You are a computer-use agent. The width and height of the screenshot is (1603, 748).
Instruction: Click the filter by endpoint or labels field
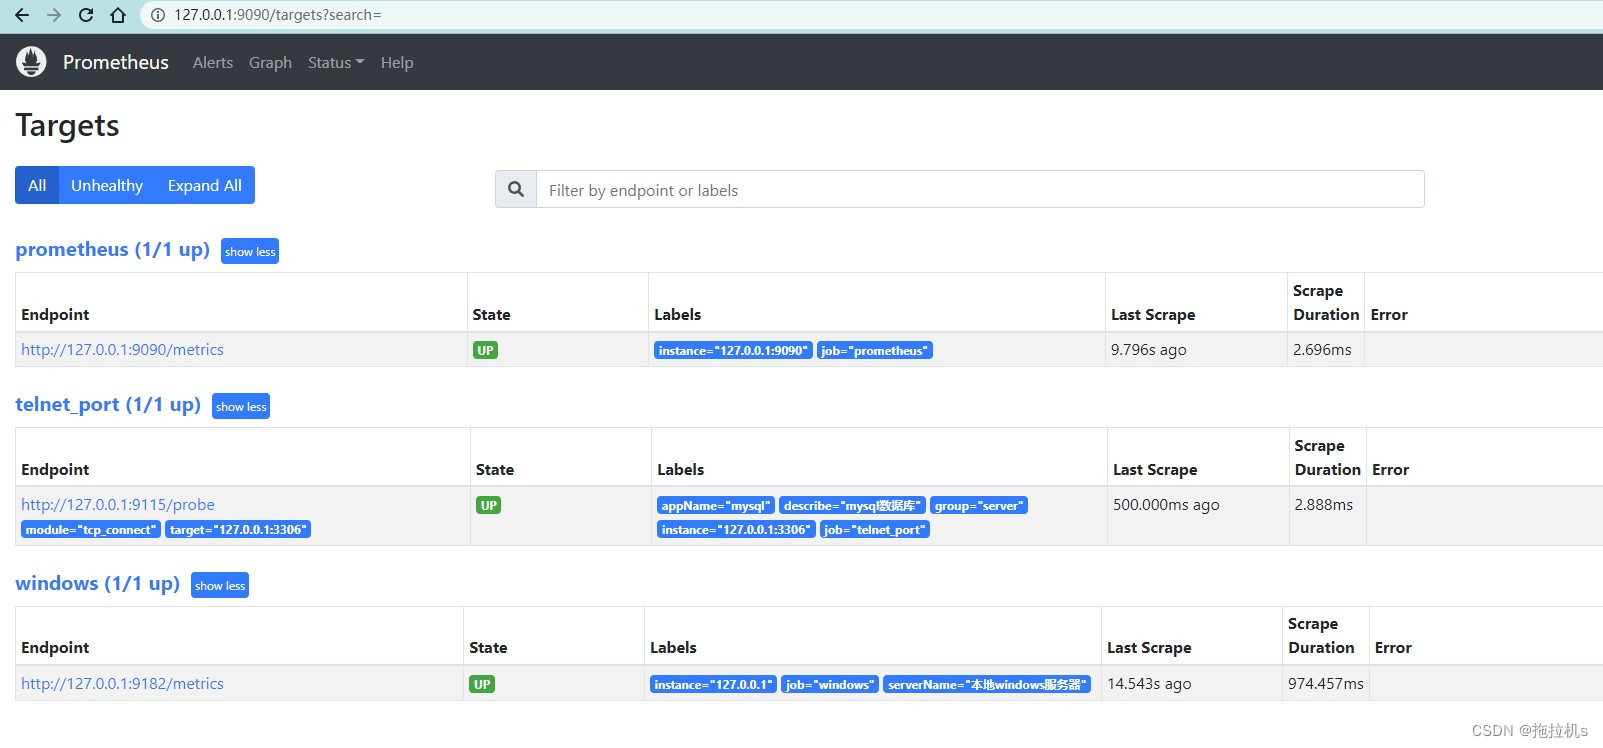980,189
